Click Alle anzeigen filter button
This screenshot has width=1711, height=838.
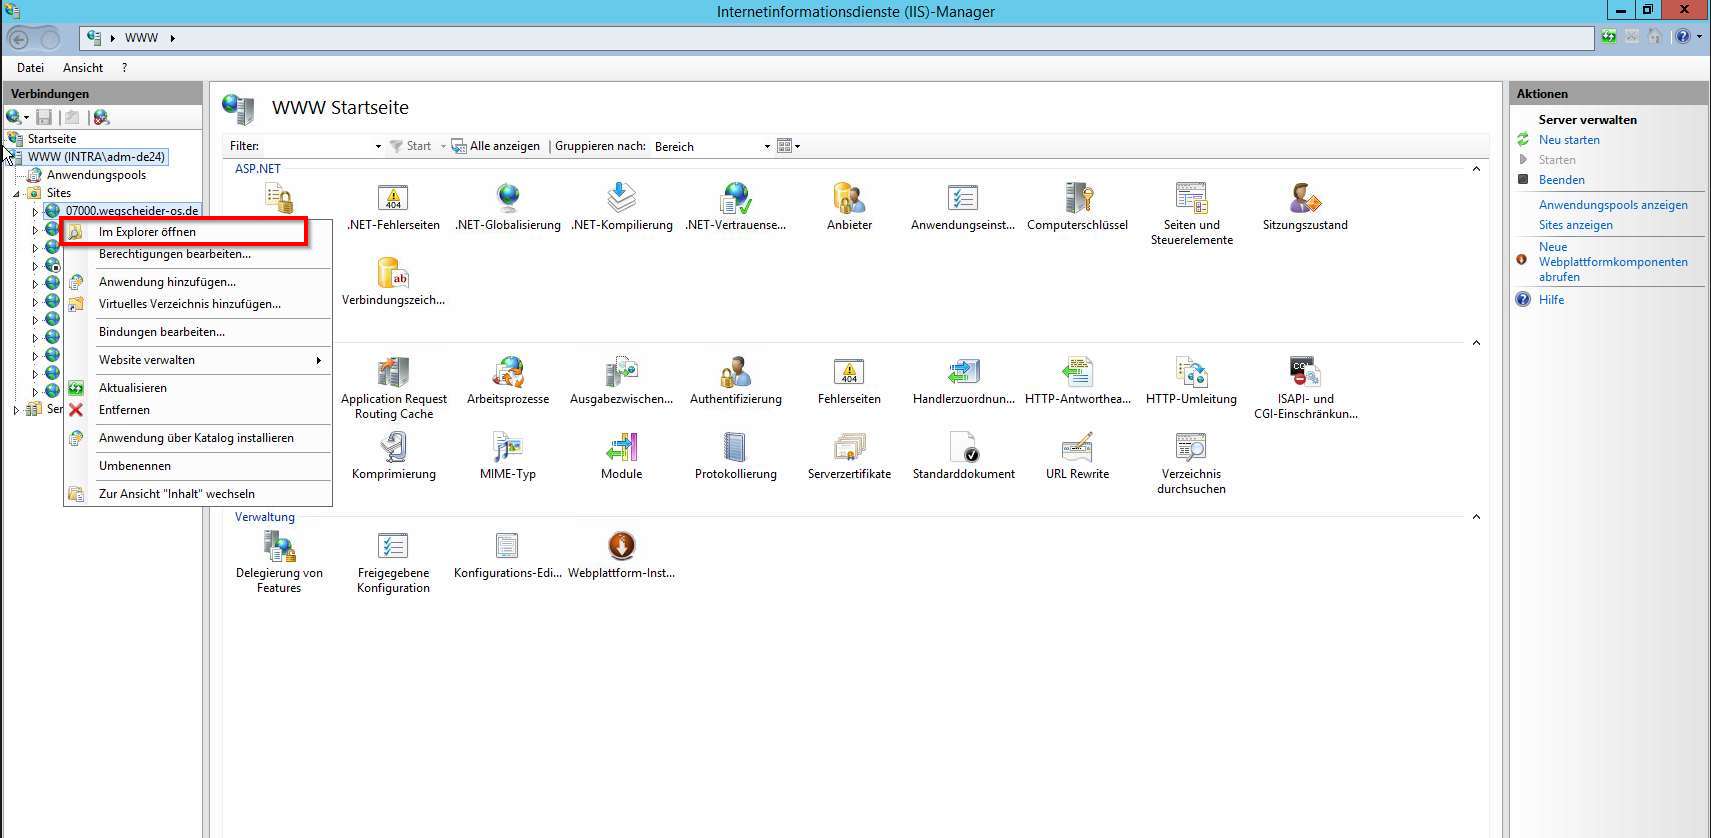[x=495, y=146]
